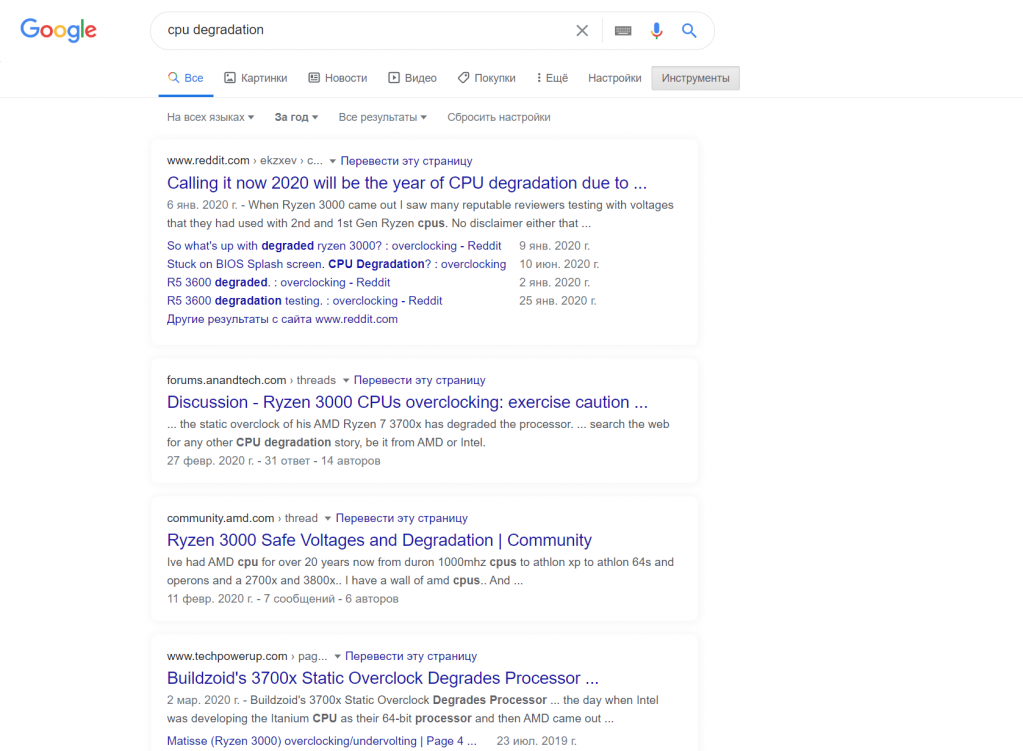Click the 'forums.anandtech.com › threads' URL text
Image resolution: width=1023 pixels, height=751 pixels.
coord(251,380)
